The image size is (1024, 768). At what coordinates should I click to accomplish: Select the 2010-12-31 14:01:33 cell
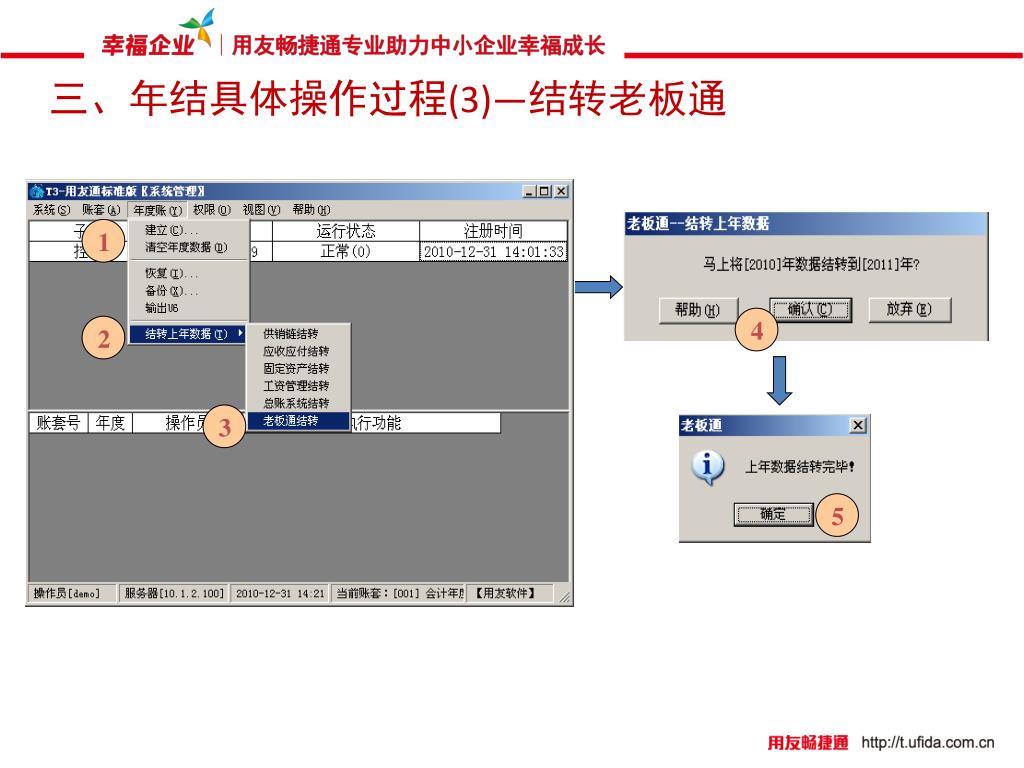coord(493,251)
